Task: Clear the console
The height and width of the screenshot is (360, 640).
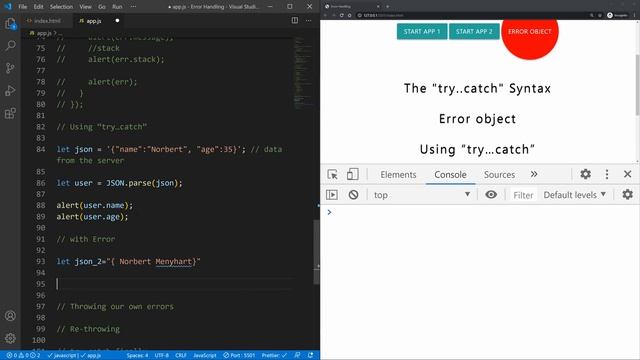Action: 353,195
